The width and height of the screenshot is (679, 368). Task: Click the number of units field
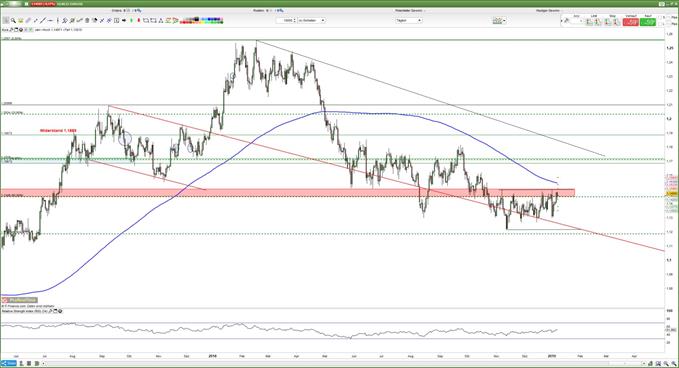[286, 20]
